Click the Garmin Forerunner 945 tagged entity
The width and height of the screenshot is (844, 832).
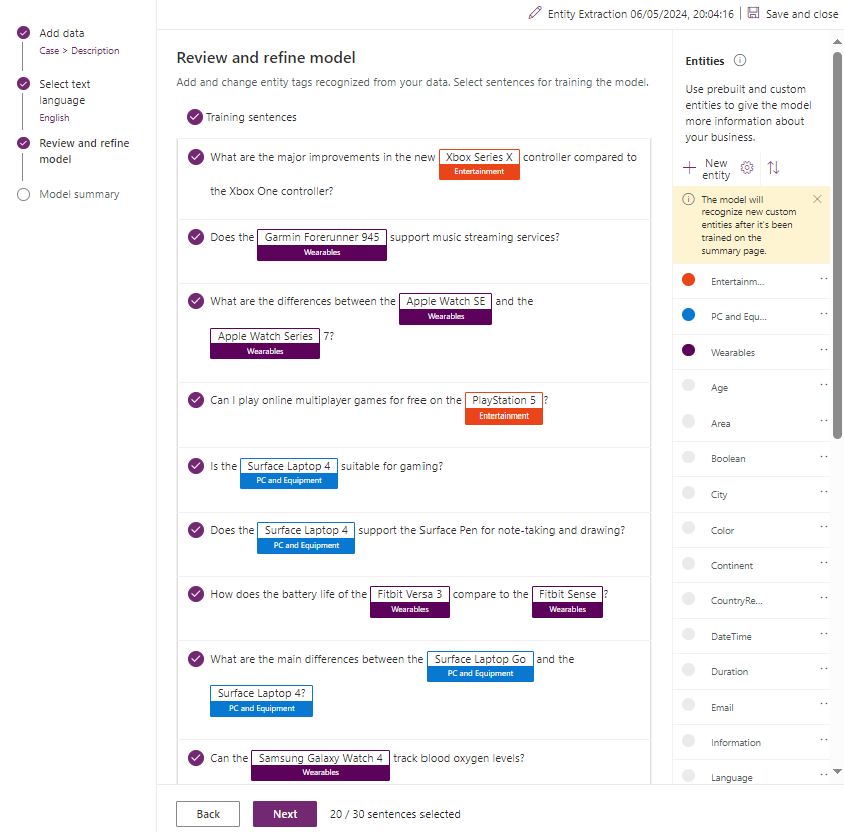coord(322,245)
